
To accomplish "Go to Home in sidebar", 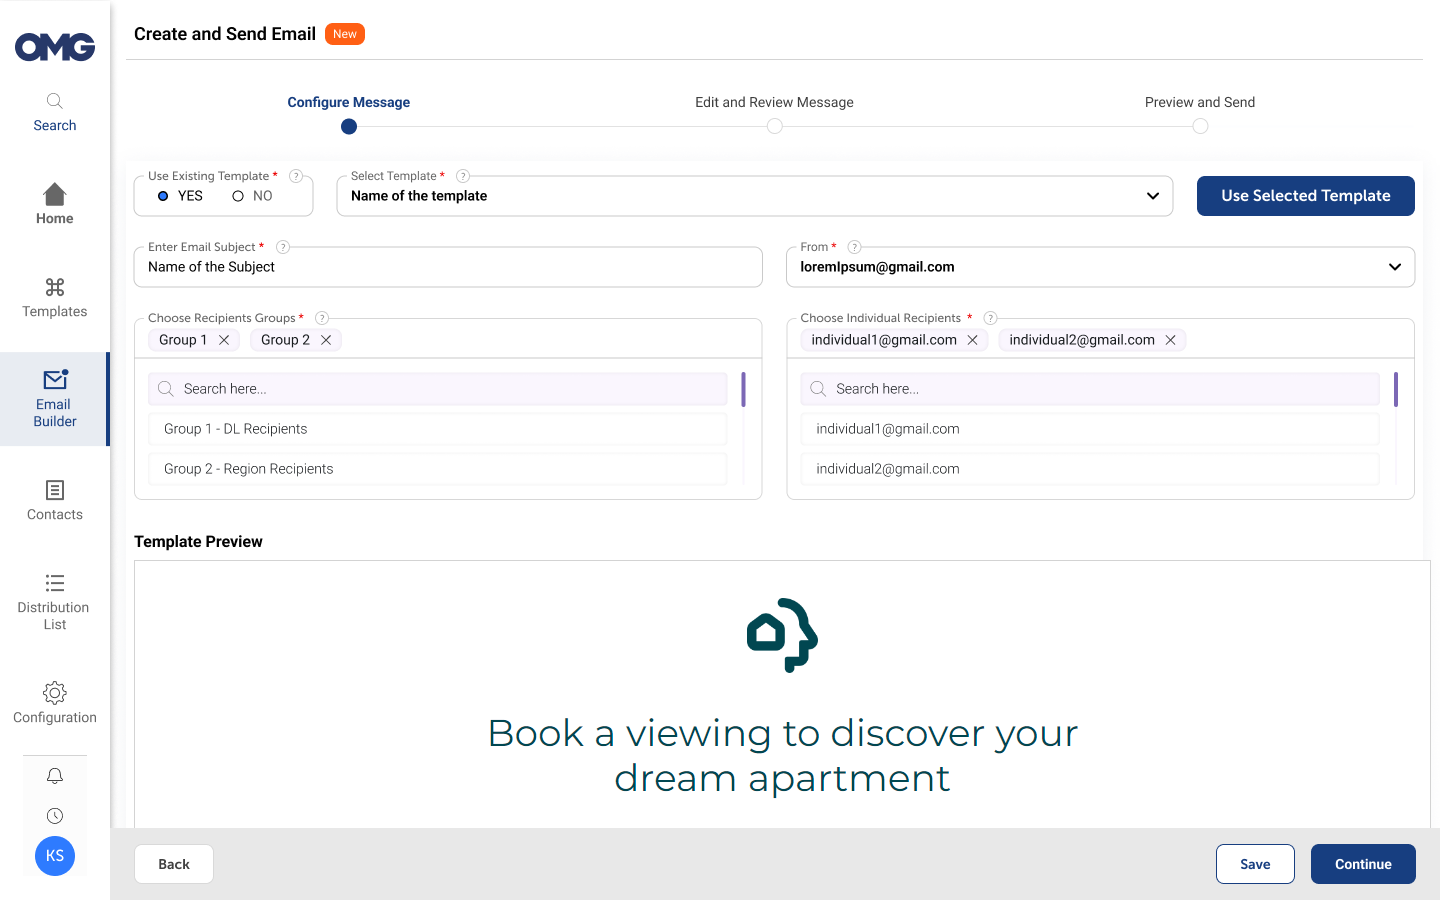I will click(55, 204).
